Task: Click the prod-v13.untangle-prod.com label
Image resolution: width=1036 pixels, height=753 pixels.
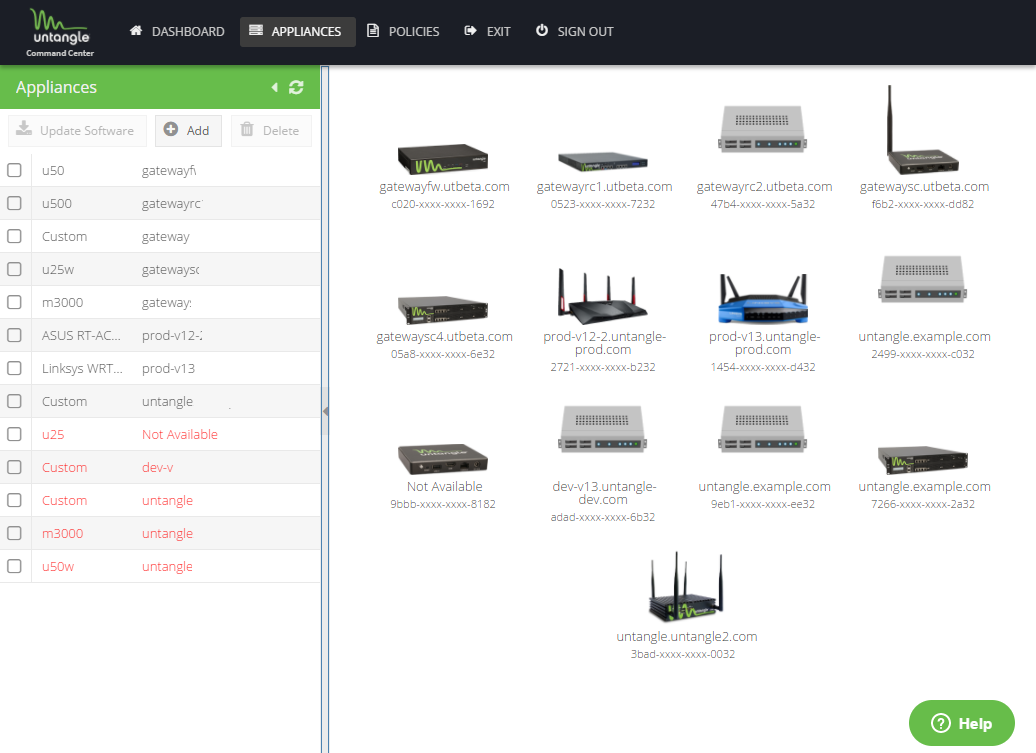Action: pyautogui.click(x=764, y=343)
